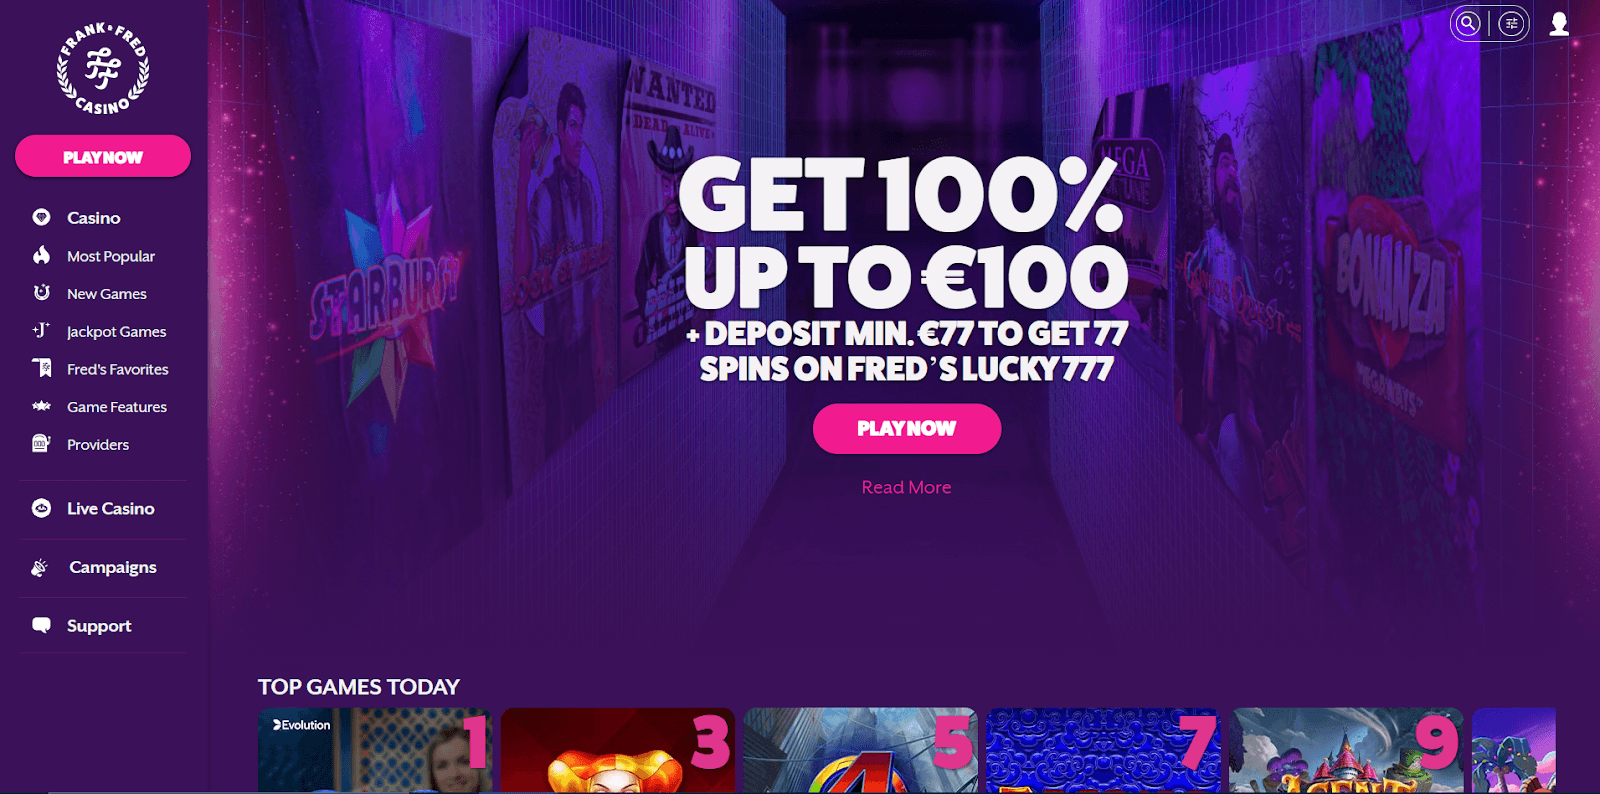Image resolution: width=1600 pixels, height=794 pixels.
Task: Click the sidebar PLAY NOW button
Action: tap(103, 156)
